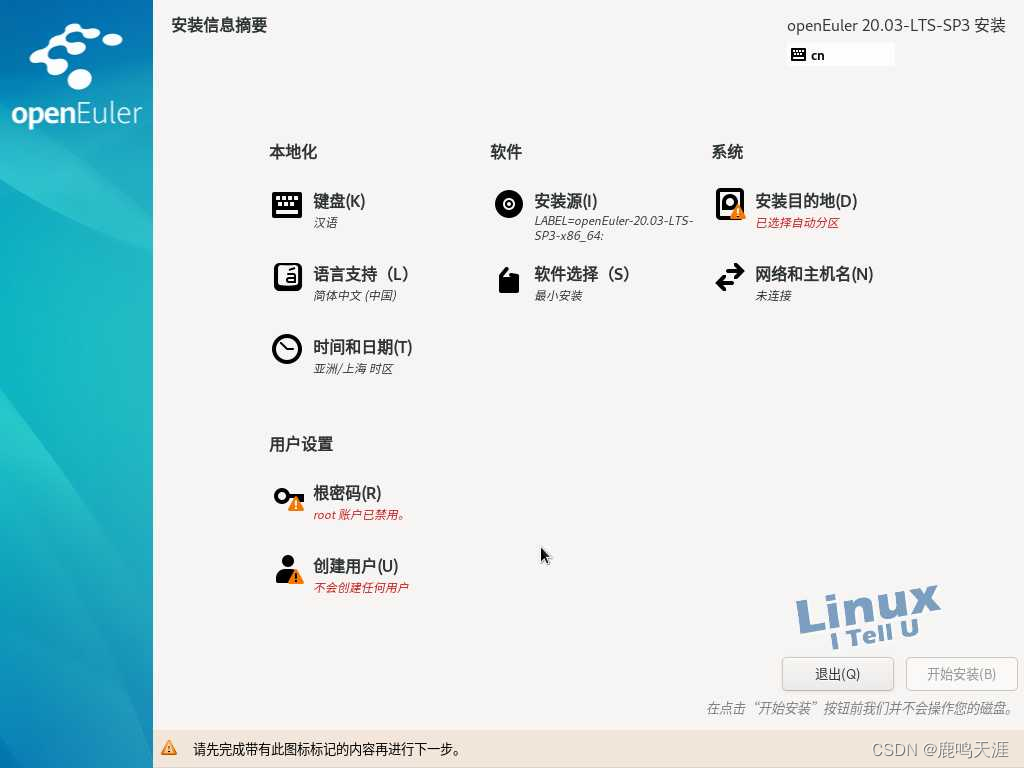Click the LABEL=openEuler-20.03-LTS source text

click(x=613, y=228)
